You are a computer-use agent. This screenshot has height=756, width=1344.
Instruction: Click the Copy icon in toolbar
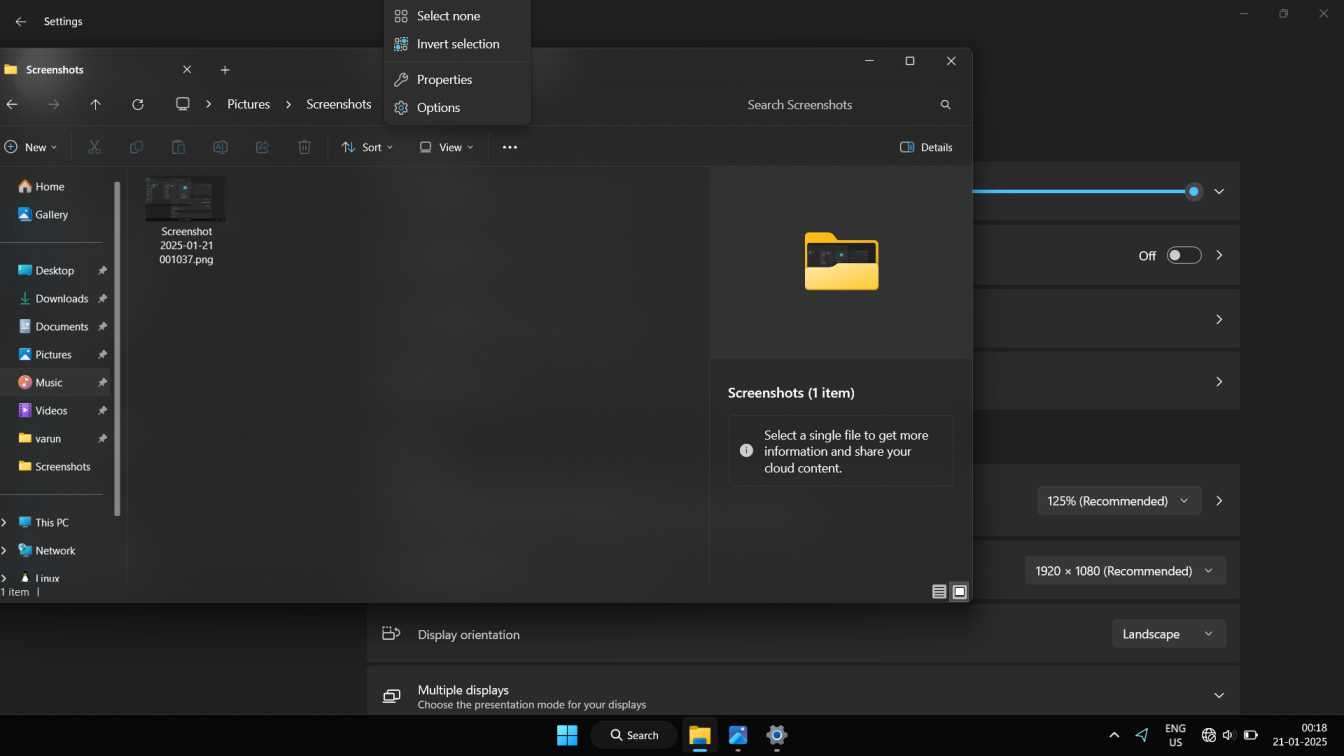pos(136,147)
